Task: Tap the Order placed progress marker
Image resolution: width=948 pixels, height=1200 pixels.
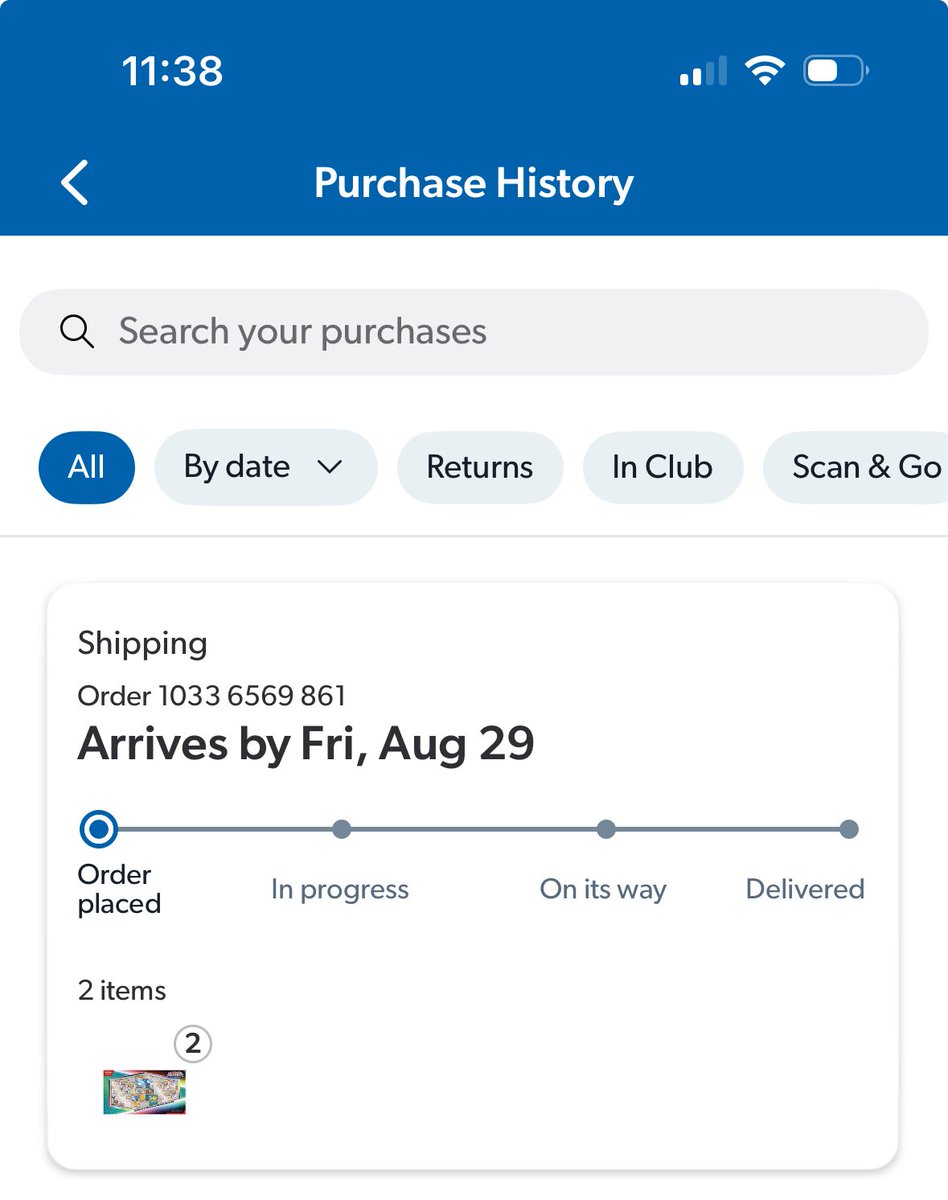Action: click(98, 829)
